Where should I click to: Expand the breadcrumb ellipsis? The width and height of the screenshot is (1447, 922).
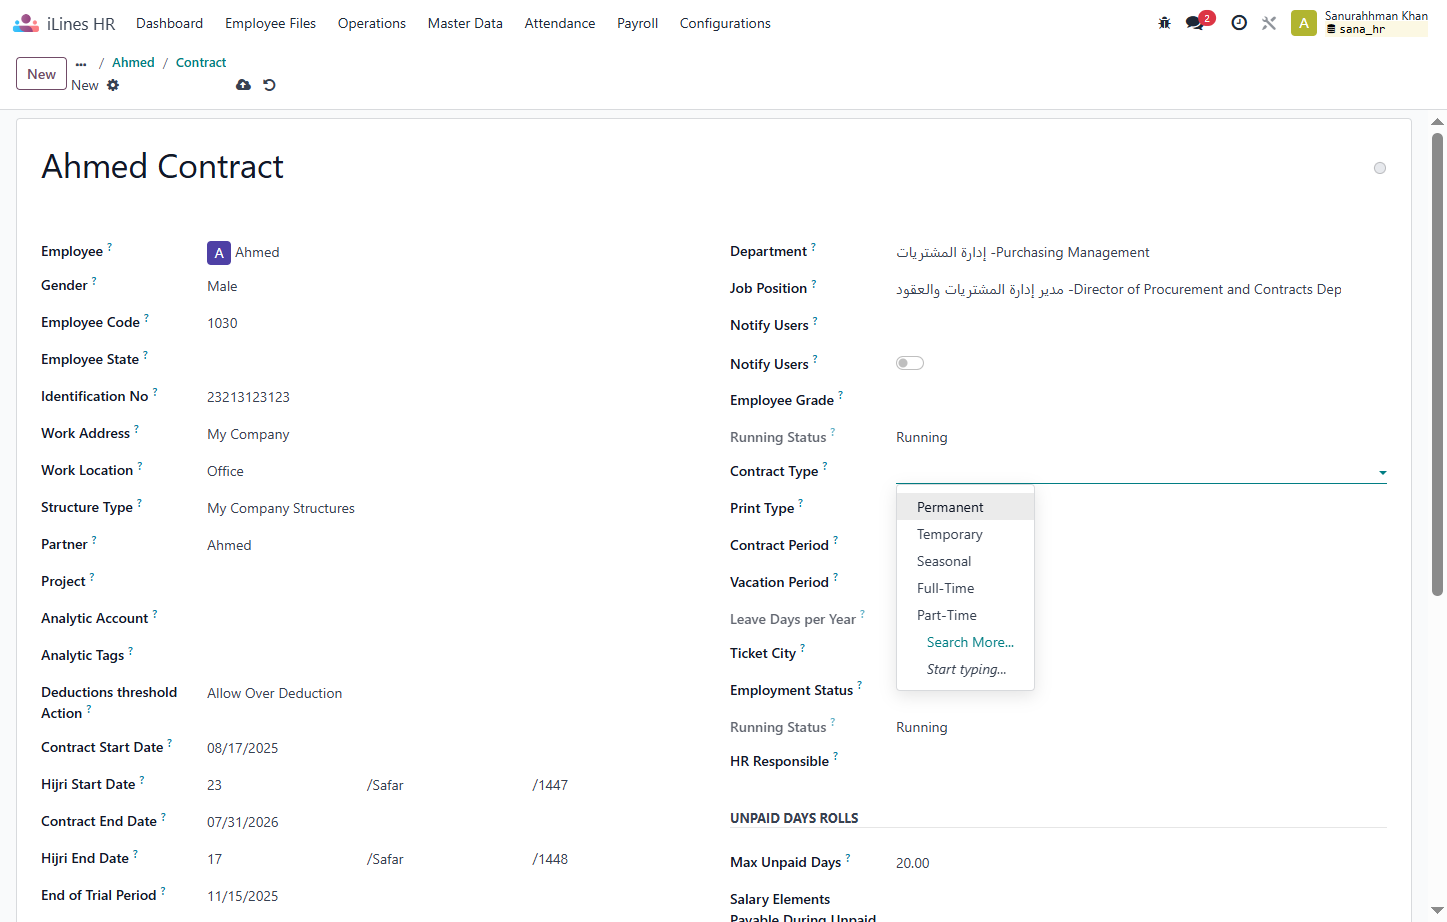(x=81, y=63)
